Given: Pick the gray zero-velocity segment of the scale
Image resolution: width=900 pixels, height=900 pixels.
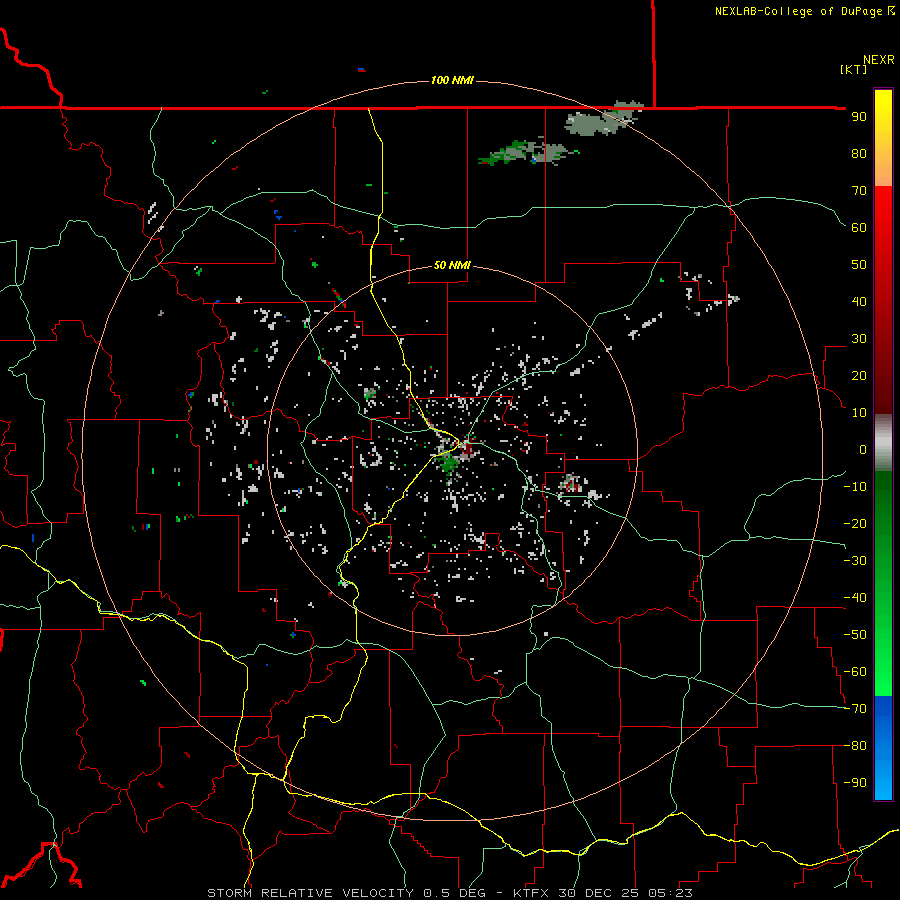Looking at the screenshot, I should pos(883,443).
